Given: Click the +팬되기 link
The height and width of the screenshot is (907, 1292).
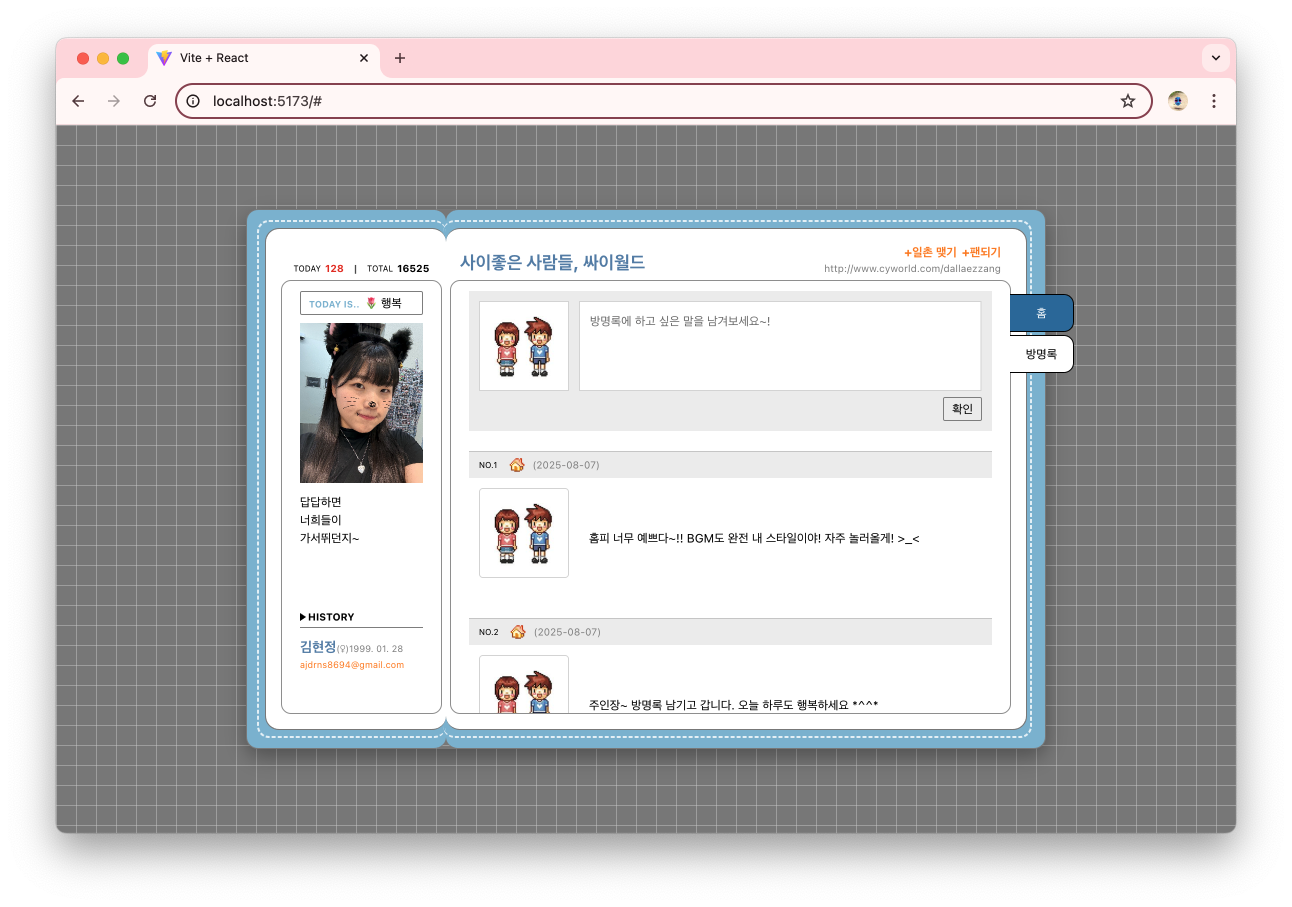Looking at the screenshot, I should tap(981, 253).
